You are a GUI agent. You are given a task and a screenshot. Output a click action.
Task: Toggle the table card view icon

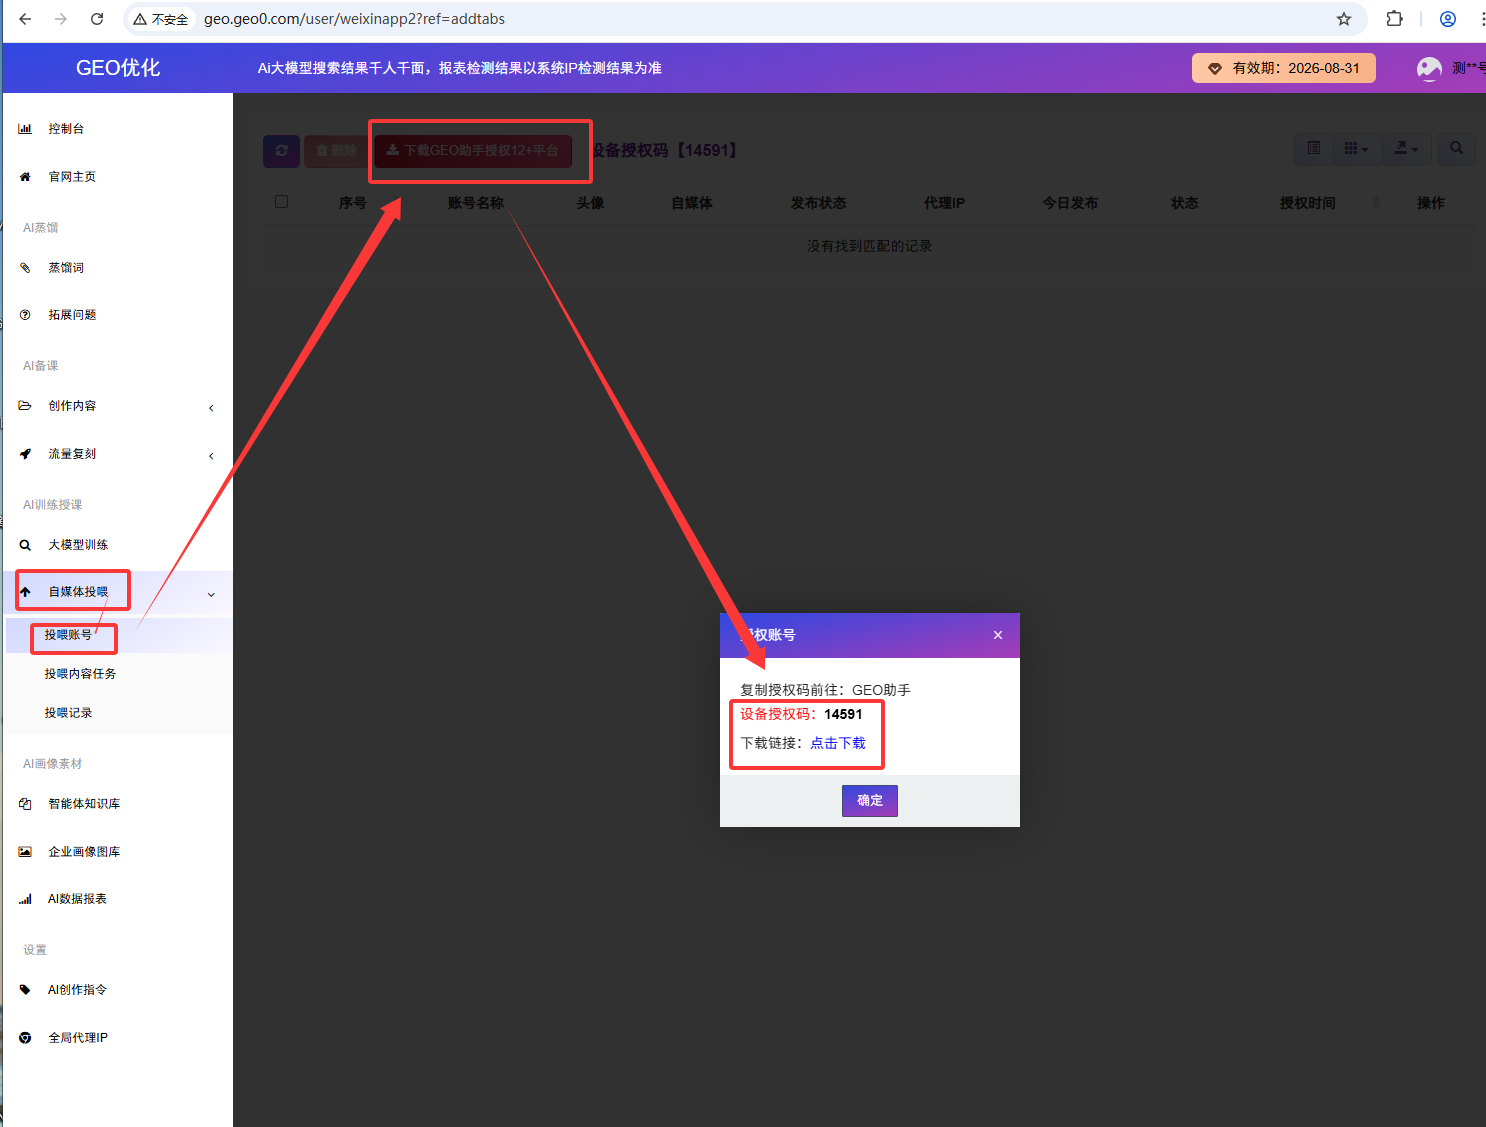point(1313,149)
